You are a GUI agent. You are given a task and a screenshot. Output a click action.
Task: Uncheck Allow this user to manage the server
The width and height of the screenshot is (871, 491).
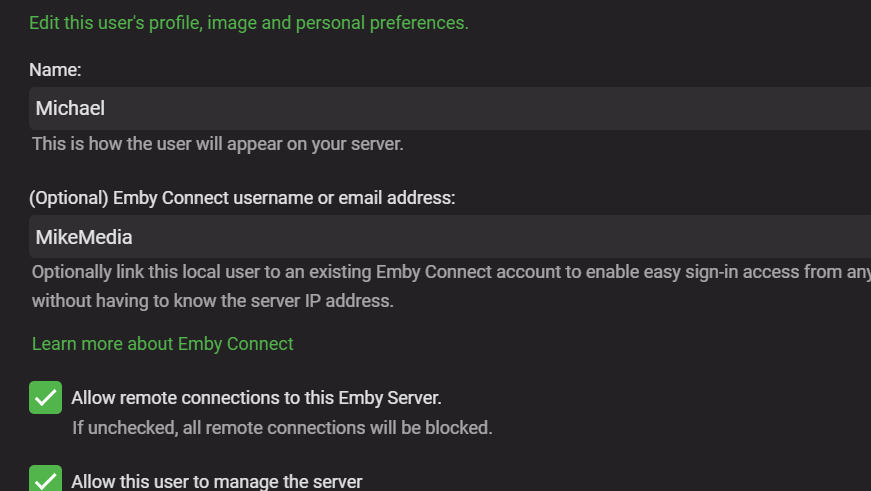(x=46, y=479)
